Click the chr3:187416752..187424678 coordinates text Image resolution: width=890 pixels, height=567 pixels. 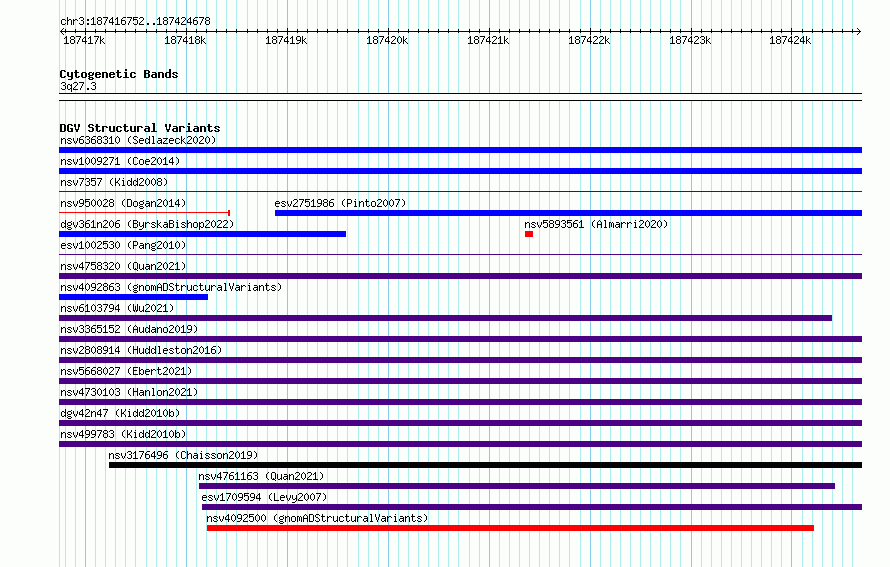coord(135,21)
